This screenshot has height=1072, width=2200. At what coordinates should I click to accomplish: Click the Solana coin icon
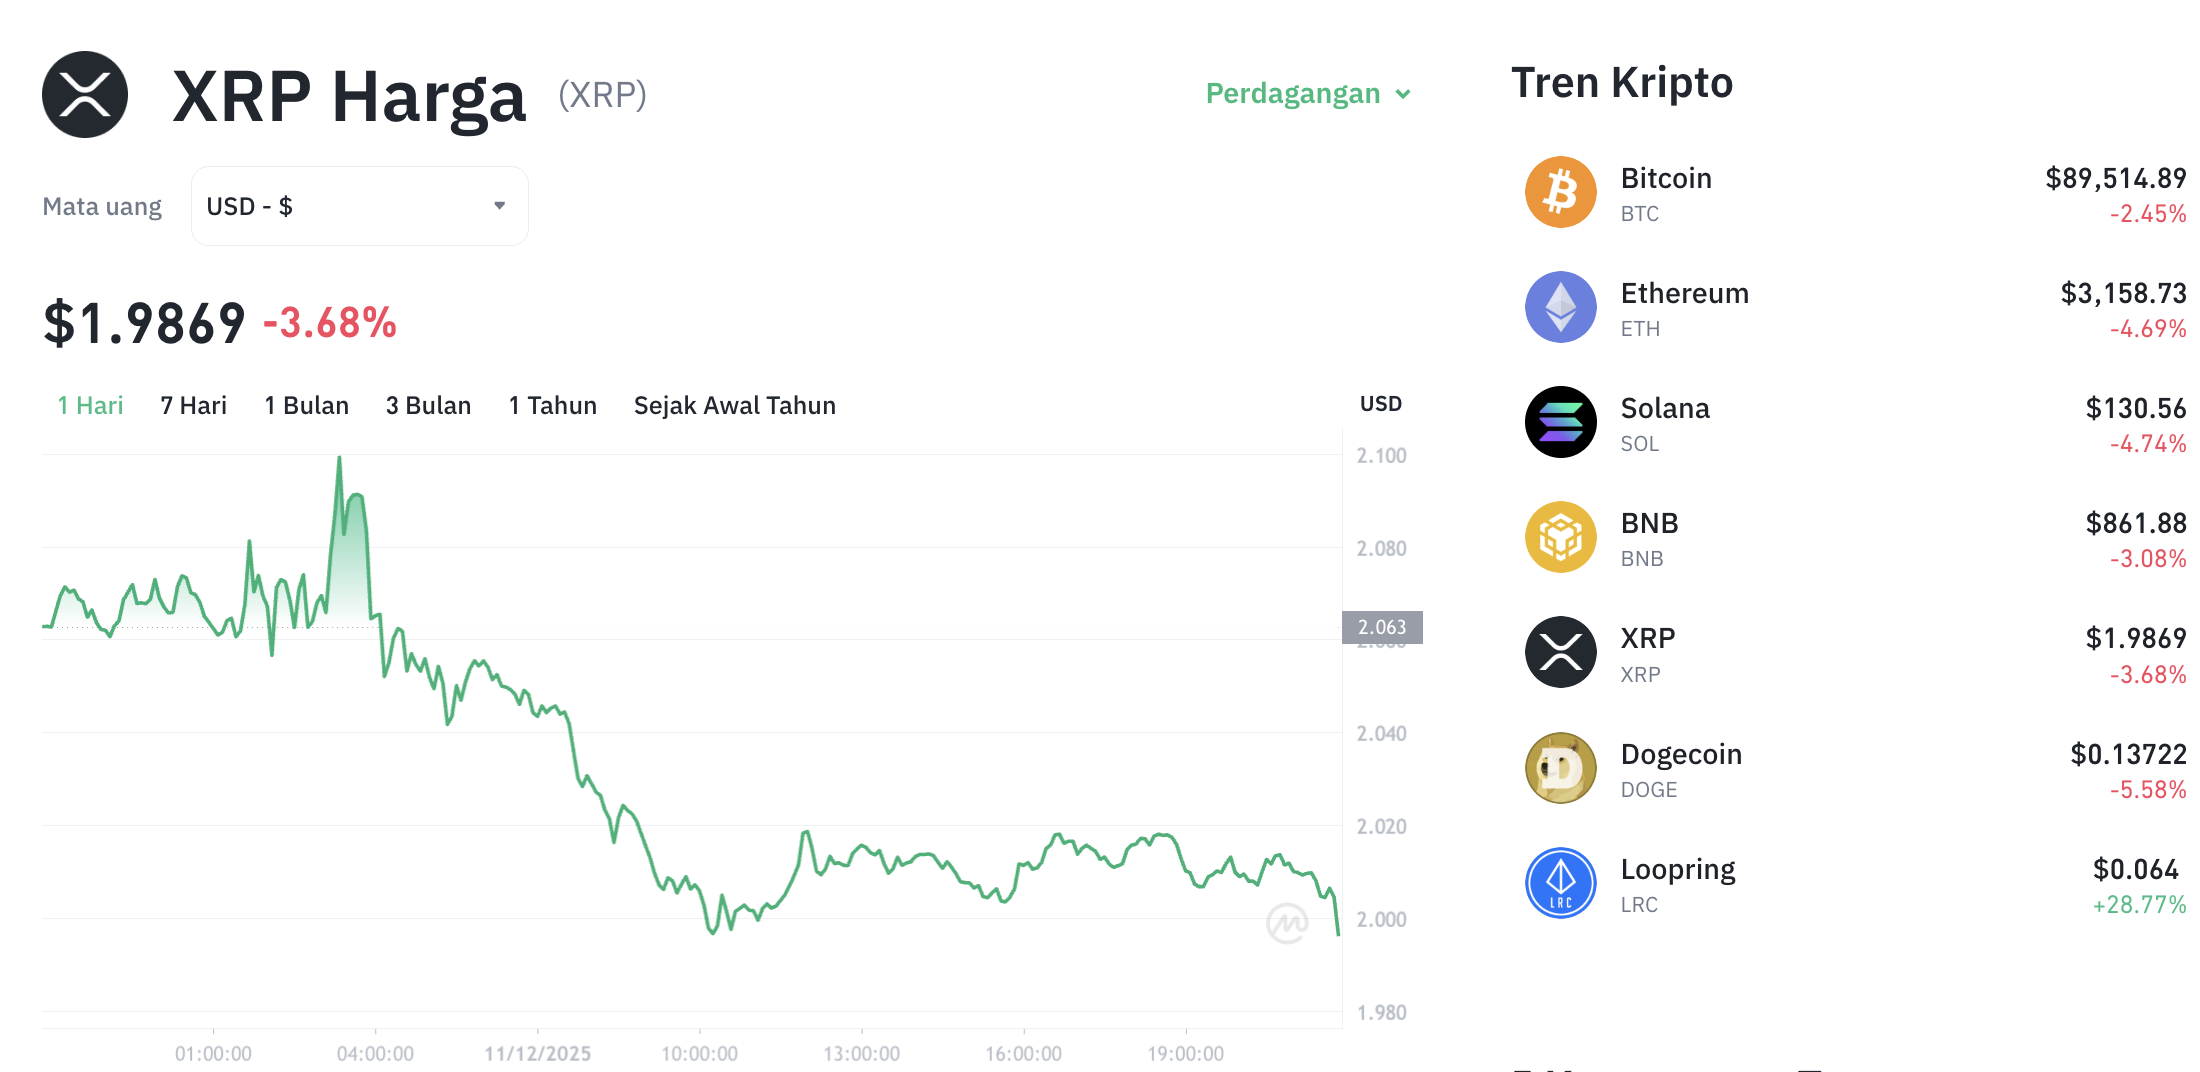pos(1560,421)
